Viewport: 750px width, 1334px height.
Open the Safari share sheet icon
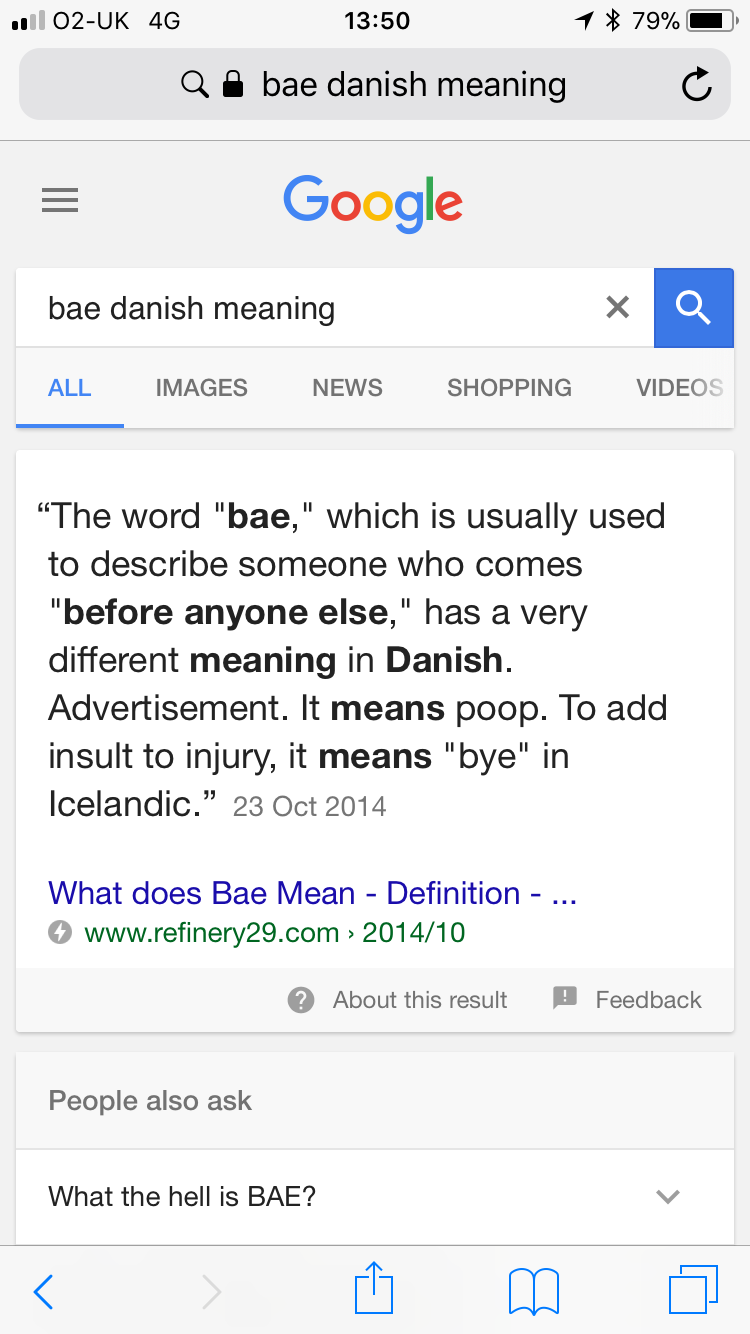(374, 1288)
